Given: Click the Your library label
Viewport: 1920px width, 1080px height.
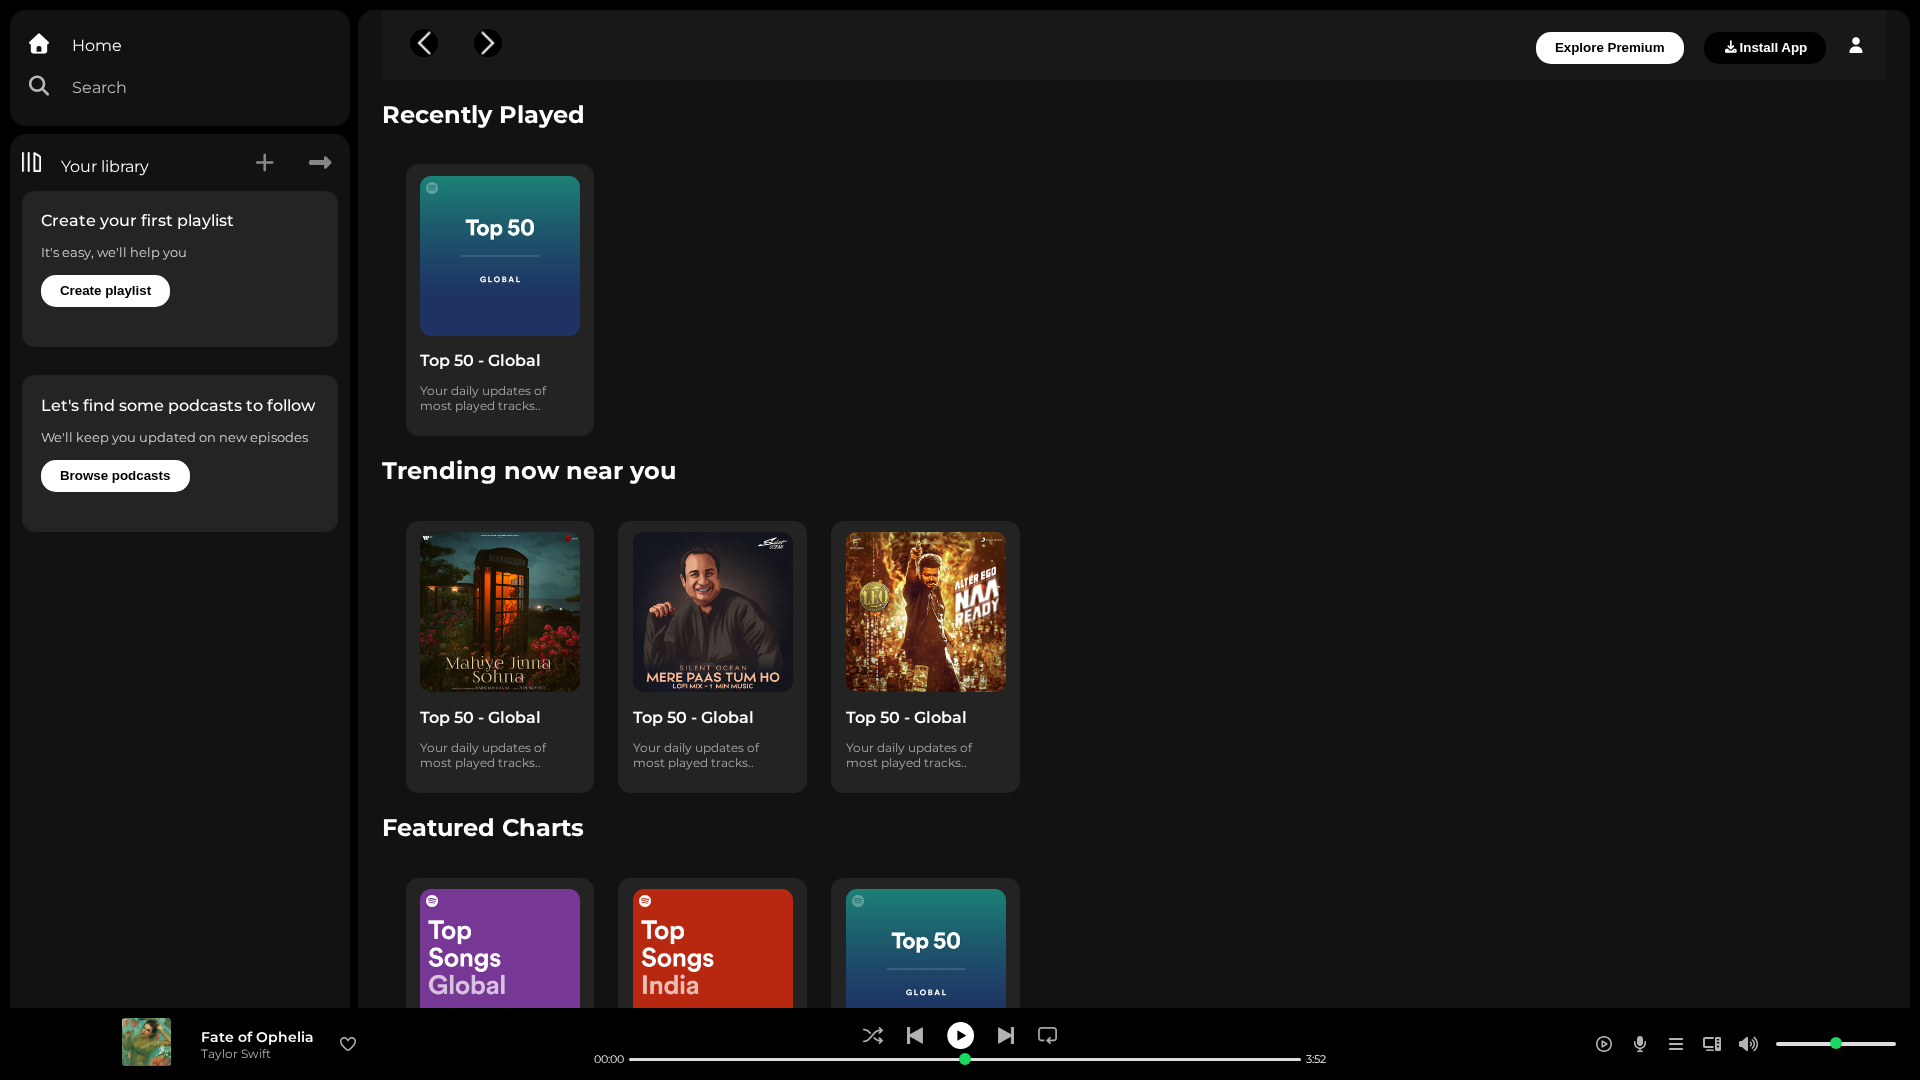Looking at the screenshot, I should 105,166.
